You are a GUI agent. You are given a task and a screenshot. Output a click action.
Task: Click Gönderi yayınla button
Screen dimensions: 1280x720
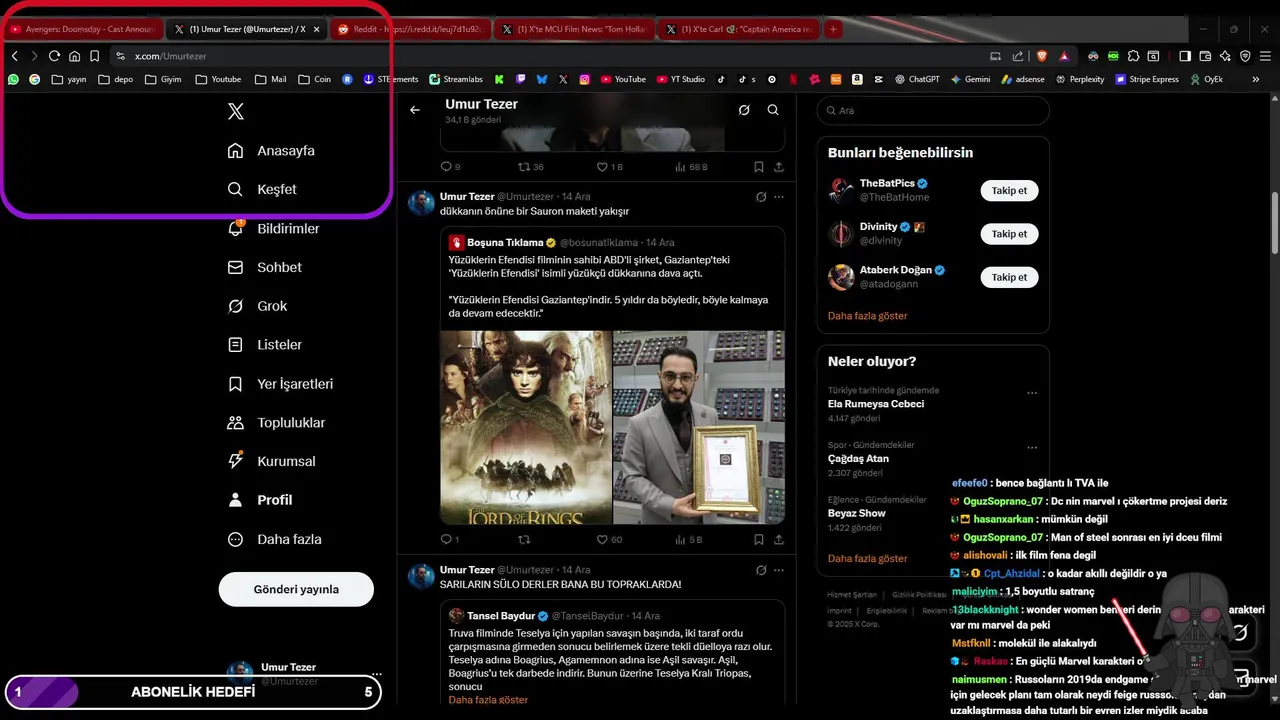pos(296,589)
